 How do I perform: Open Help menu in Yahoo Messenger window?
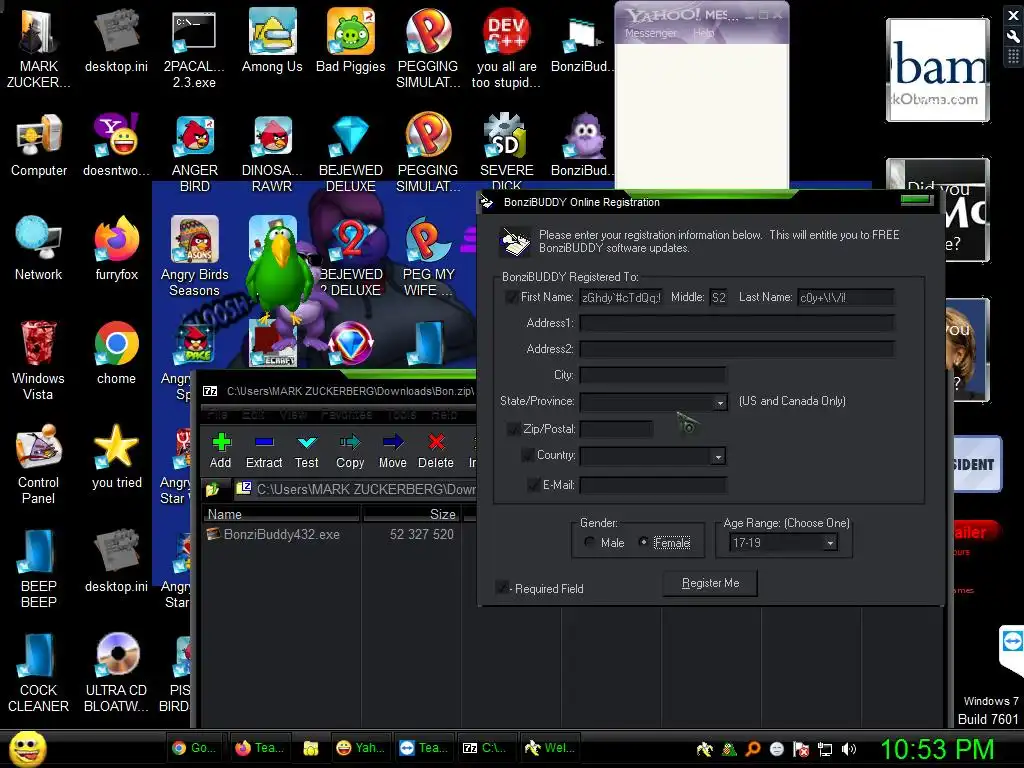703,33
